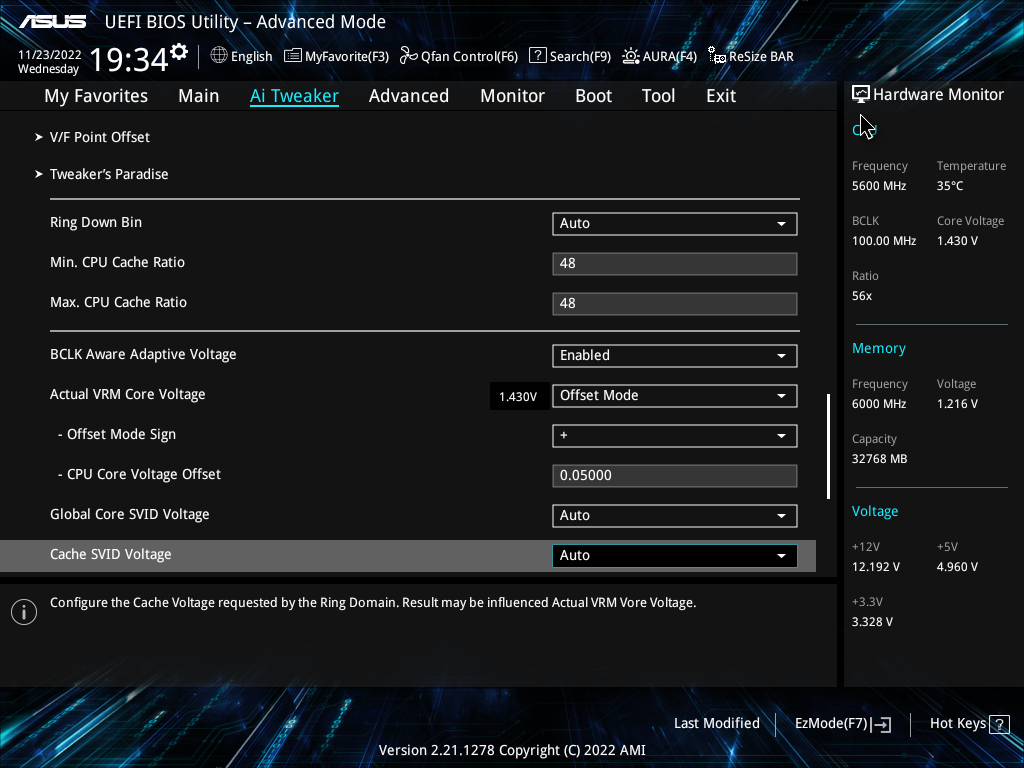The height and width of the screenshot is (768, 1024).
Task: Switch to My Favorites tab
Action: [x=96, y=96]
